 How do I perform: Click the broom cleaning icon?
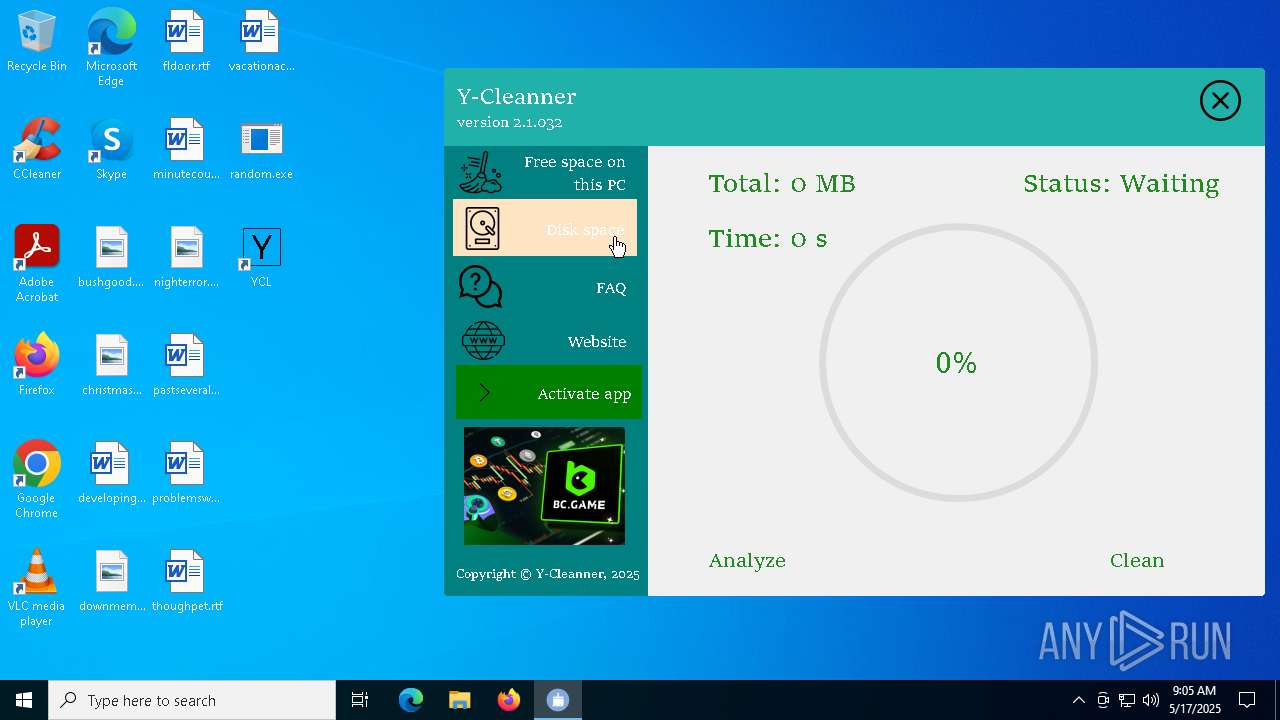(481, 173)
